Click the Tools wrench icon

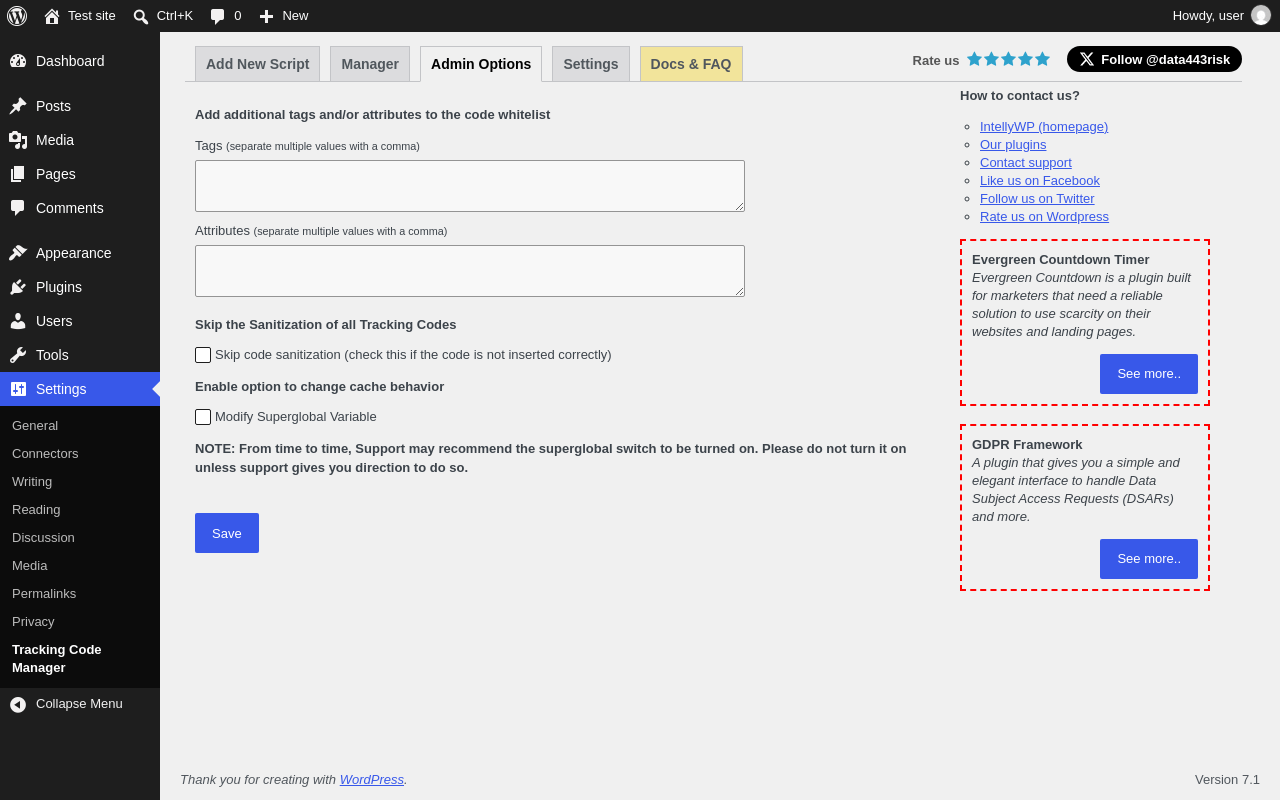[18, 355]
